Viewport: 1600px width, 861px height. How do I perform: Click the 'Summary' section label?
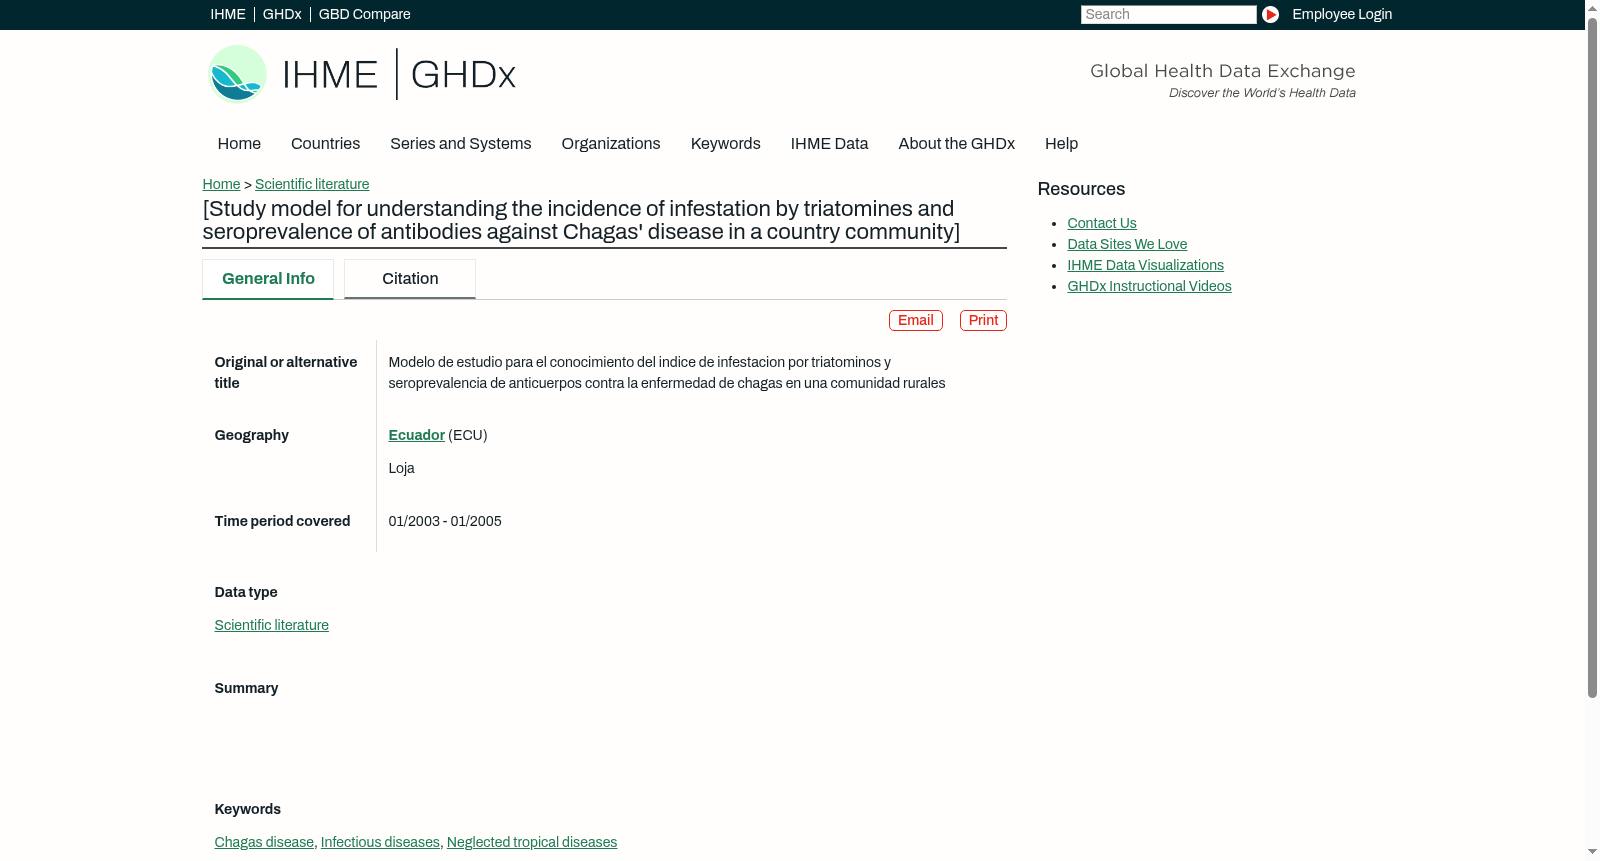click(246, 688)
